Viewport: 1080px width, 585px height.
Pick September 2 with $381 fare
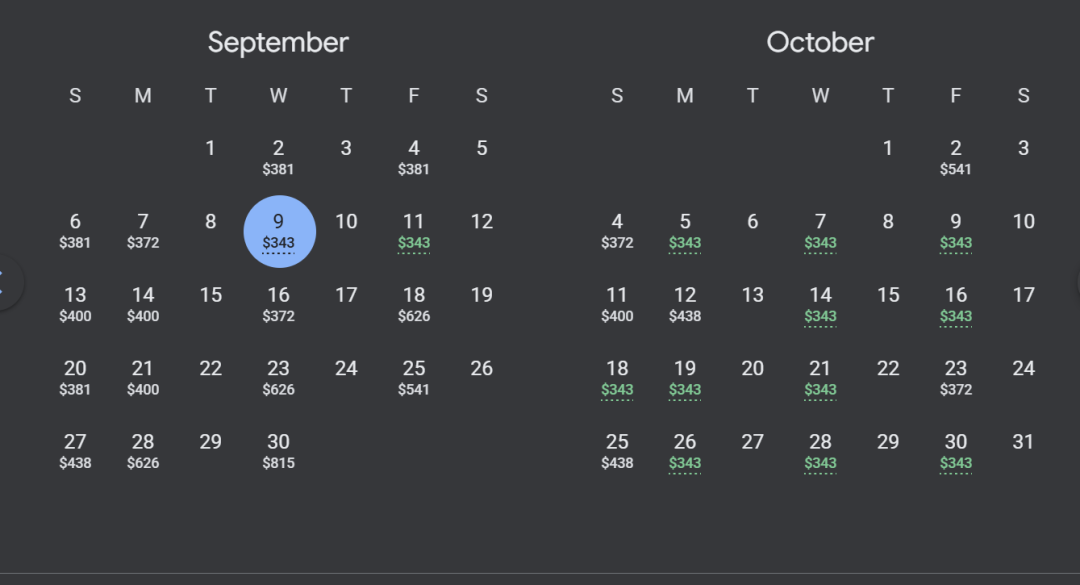(278, 158)
